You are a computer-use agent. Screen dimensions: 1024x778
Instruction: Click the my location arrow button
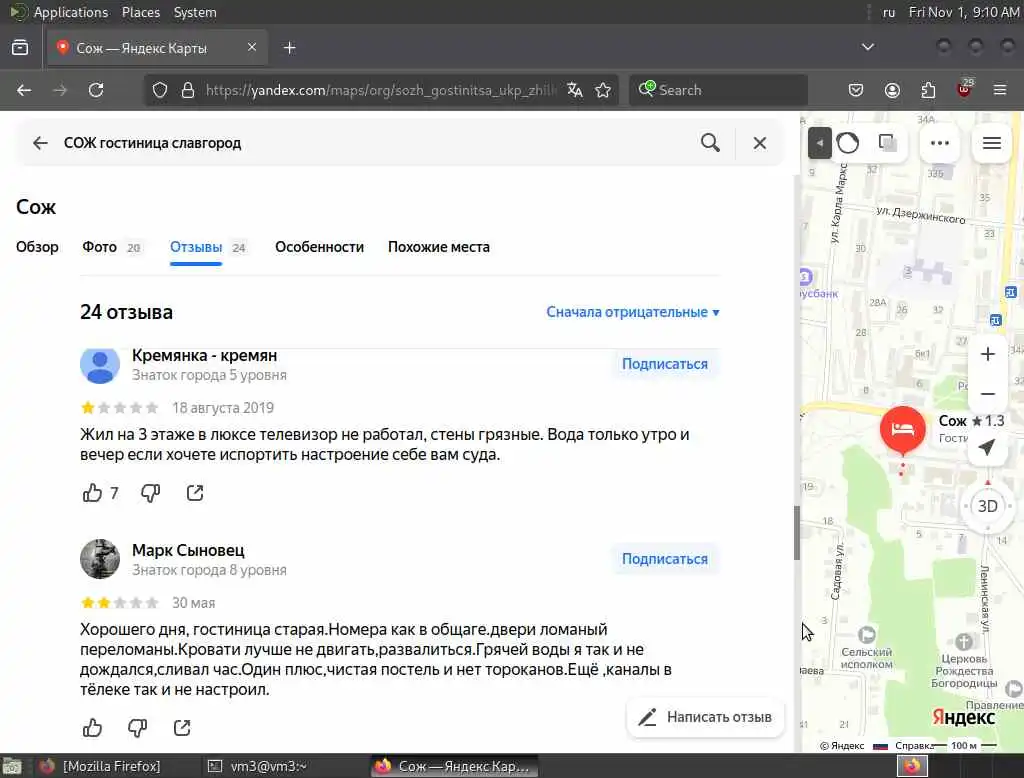987,447
